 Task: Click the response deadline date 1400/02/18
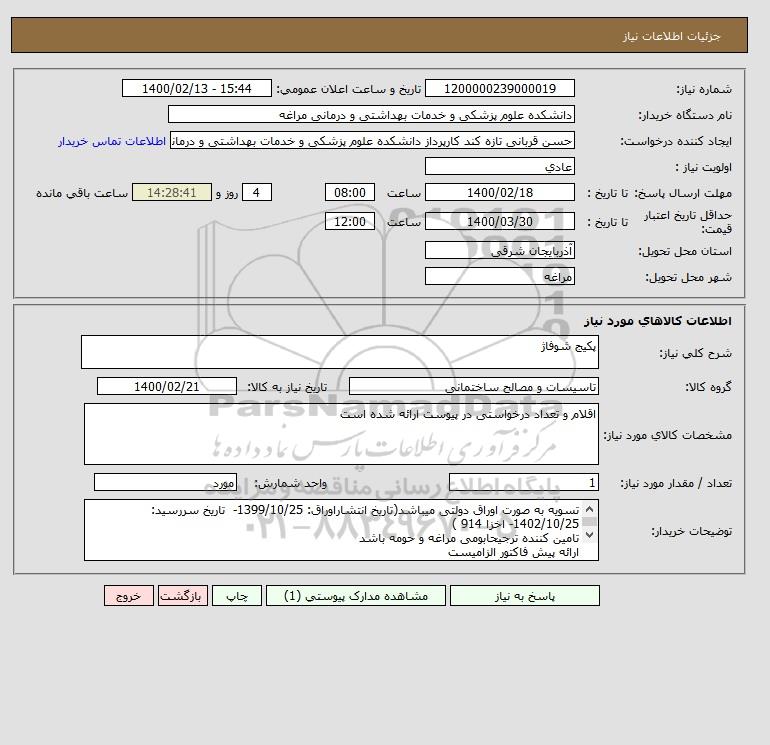pos(499,193)
